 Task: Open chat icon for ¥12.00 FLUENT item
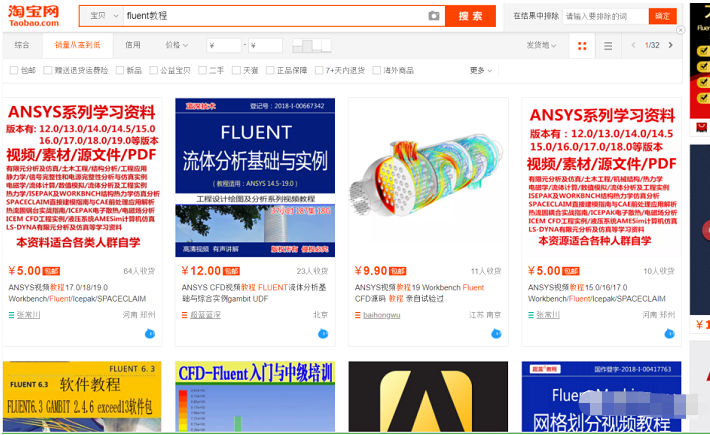(x=323, y=334)
